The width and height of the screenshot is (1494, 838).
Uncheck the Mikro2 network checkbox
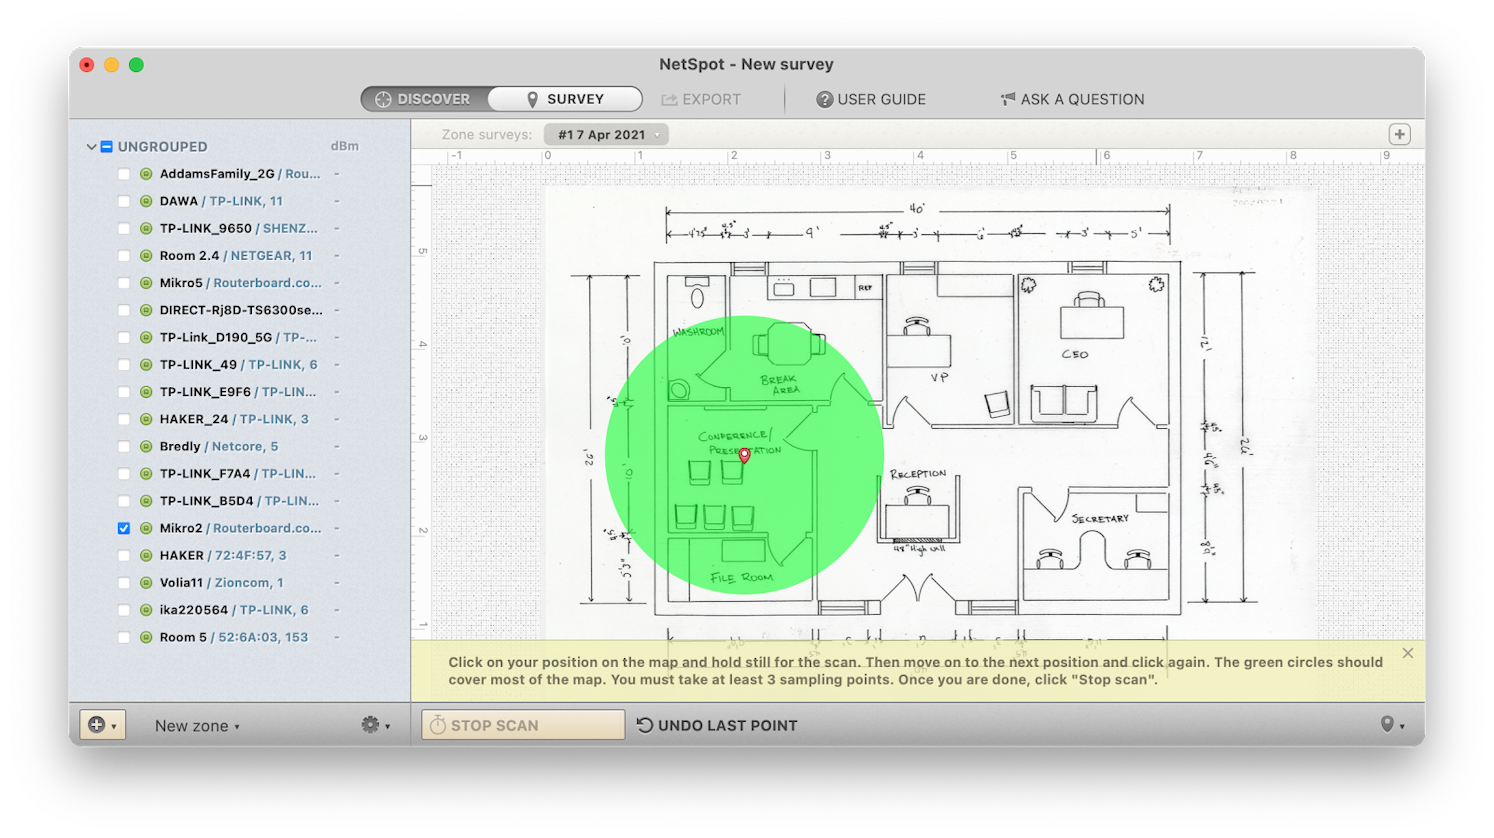tap(124, 527)
